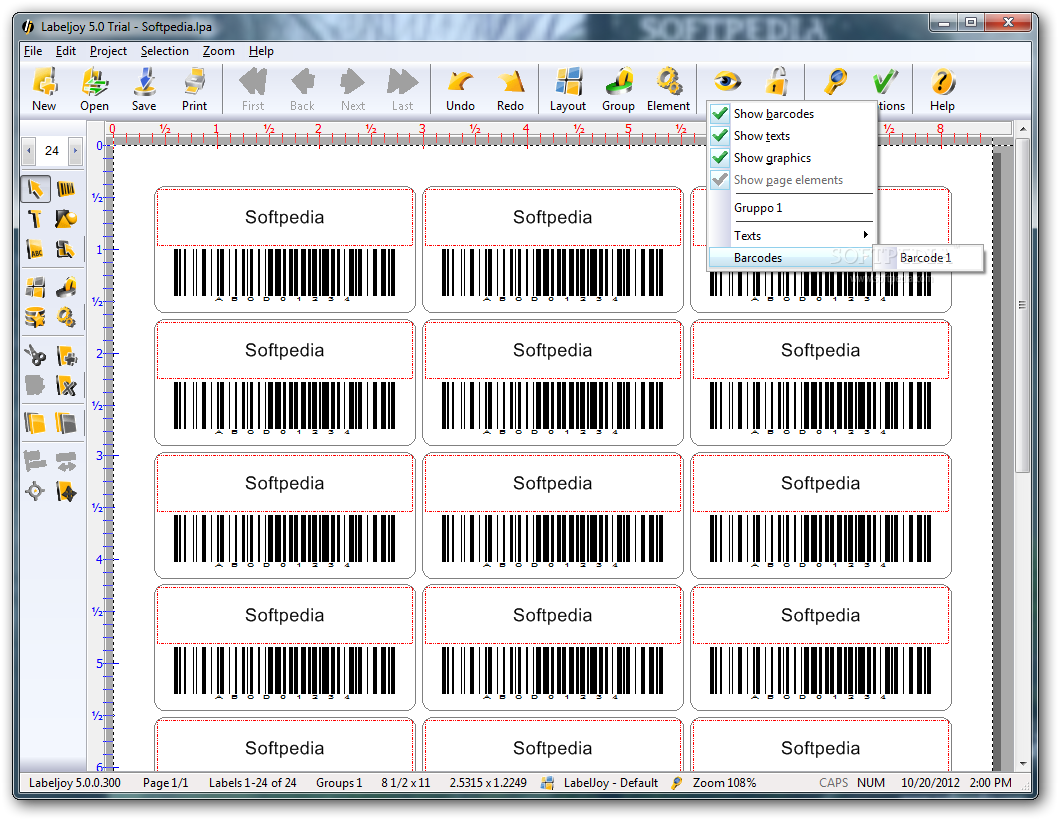Click the move arrows element icon
The image size is (1059, 820).
[66, 492]
